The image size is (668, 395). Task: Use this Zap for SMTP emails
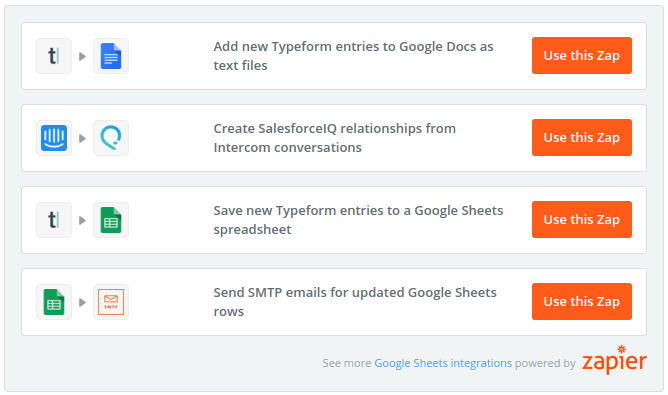pyautogui.click(x=582, y=302)
